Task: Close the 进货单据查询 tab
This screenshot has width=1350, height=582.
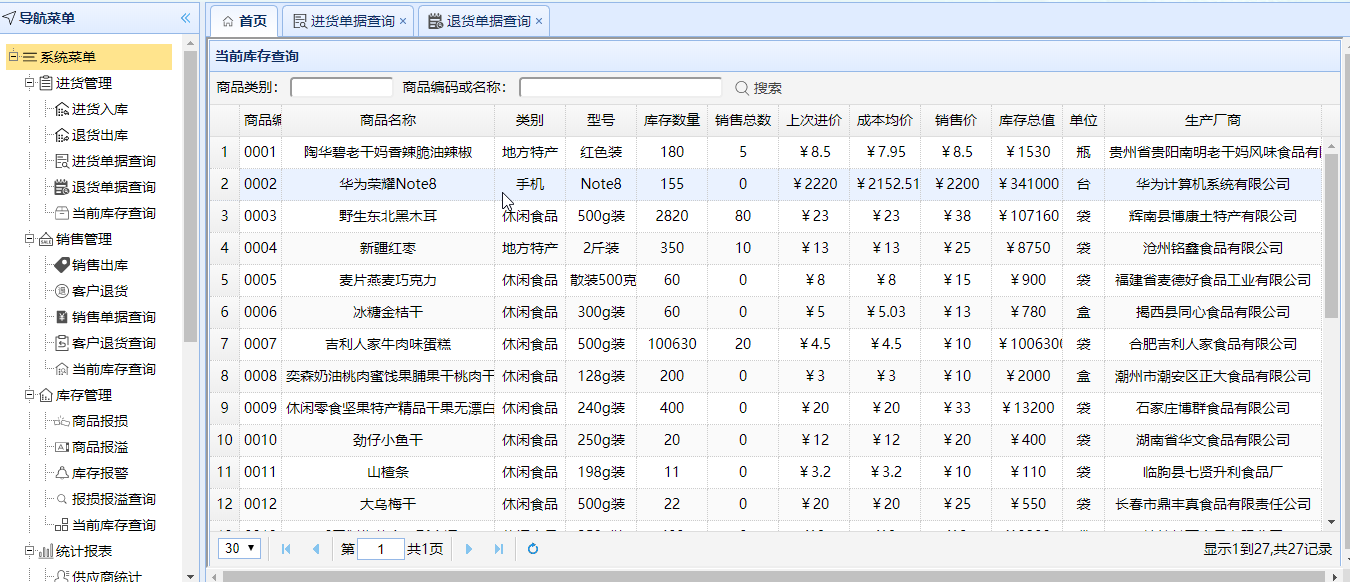Action: (x=403, y=21)
